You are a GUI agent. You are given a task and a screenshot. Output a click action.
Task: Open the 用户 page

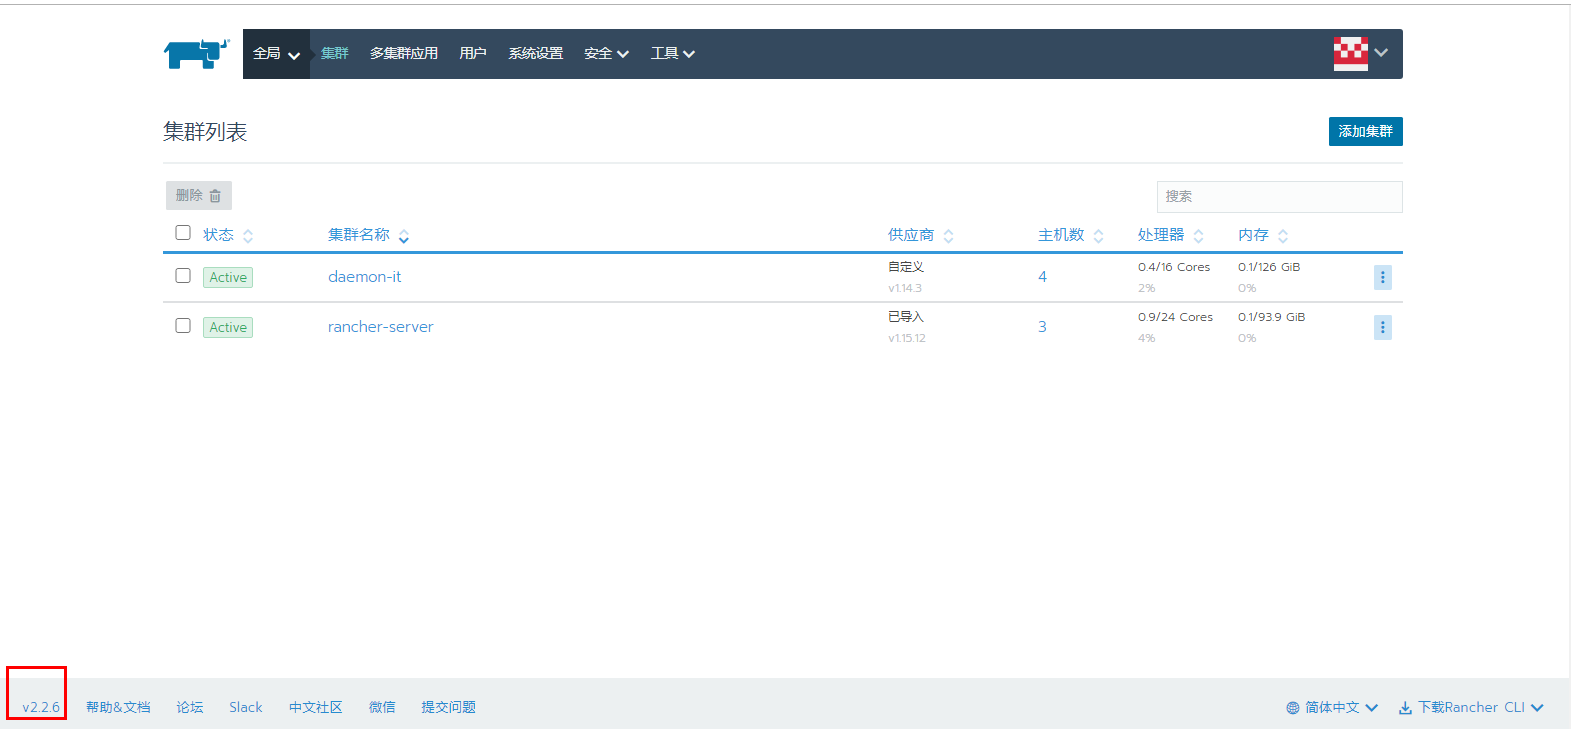(473, 54)
